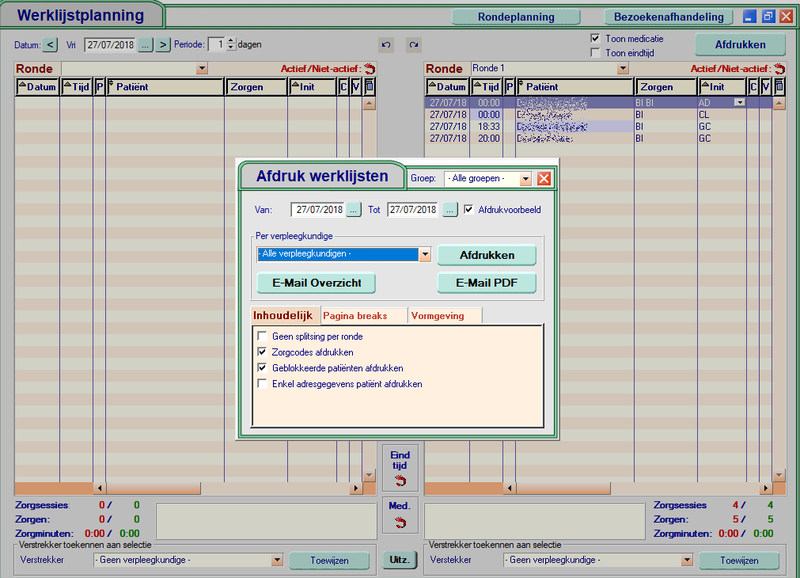The width and height of the screenshot is (800, 578).
Task: Expand the Alle verpleegkundigen dropdown
Action: click(425, 255)
